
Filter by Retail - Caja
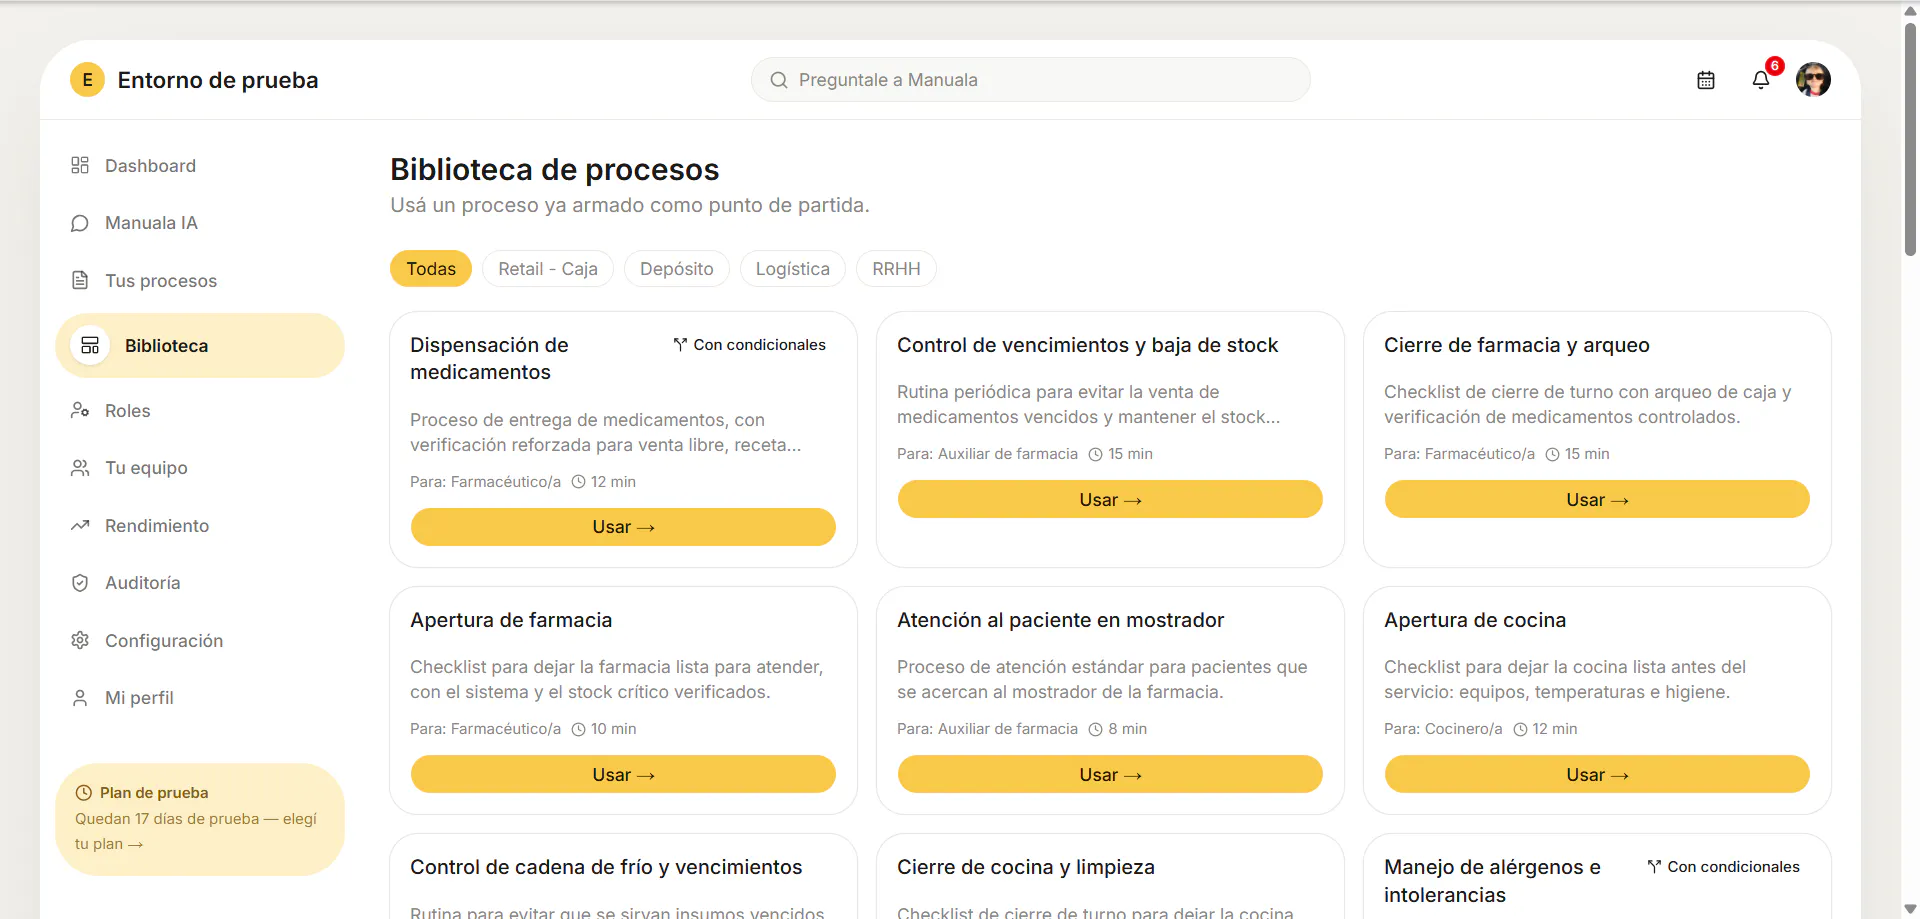click(548, 269)
